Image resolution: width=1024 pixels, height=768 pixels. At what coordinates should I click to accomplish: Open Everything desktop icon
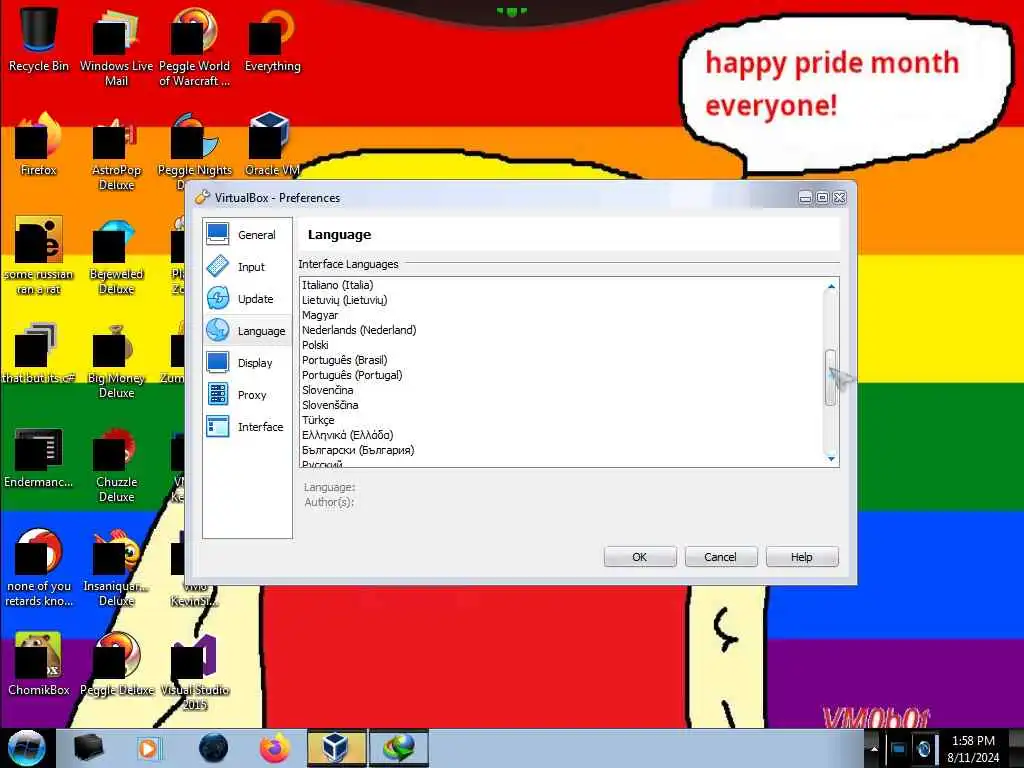tap(272, 40)
